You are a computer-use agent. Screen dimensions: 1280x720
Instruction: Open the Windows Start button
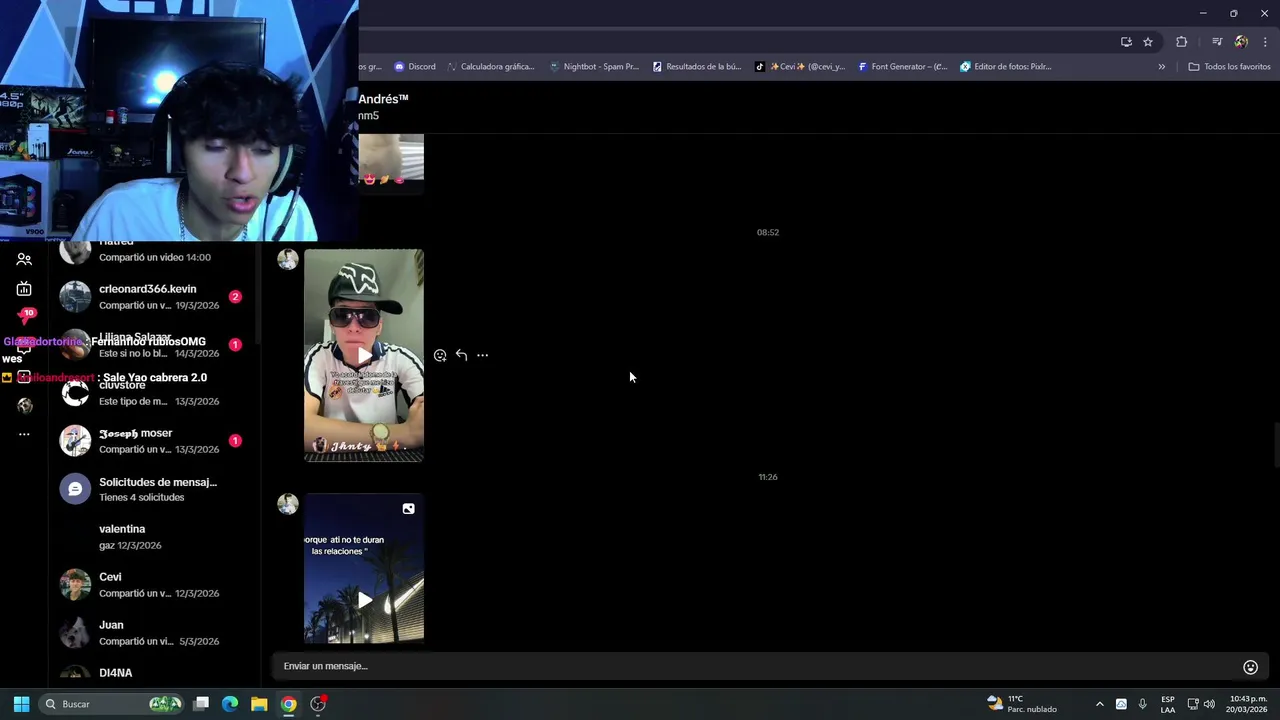pos(21,704)
